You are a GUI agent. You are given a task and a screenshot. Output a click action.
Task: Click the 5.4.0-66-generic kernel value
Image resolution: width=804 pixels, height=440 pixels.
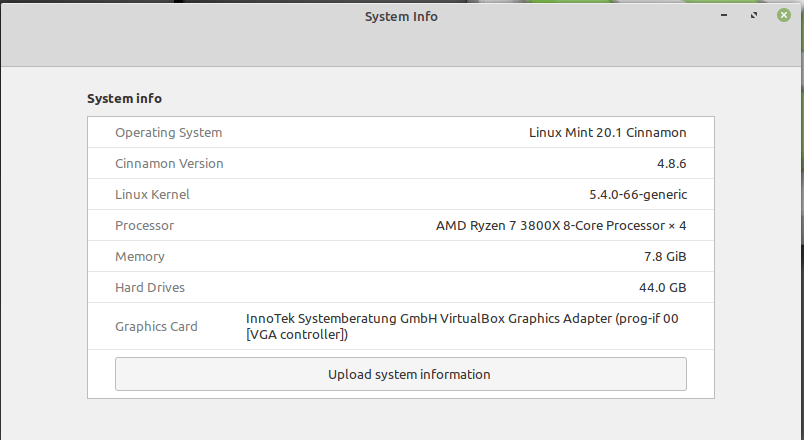click(x=638, y=194)
